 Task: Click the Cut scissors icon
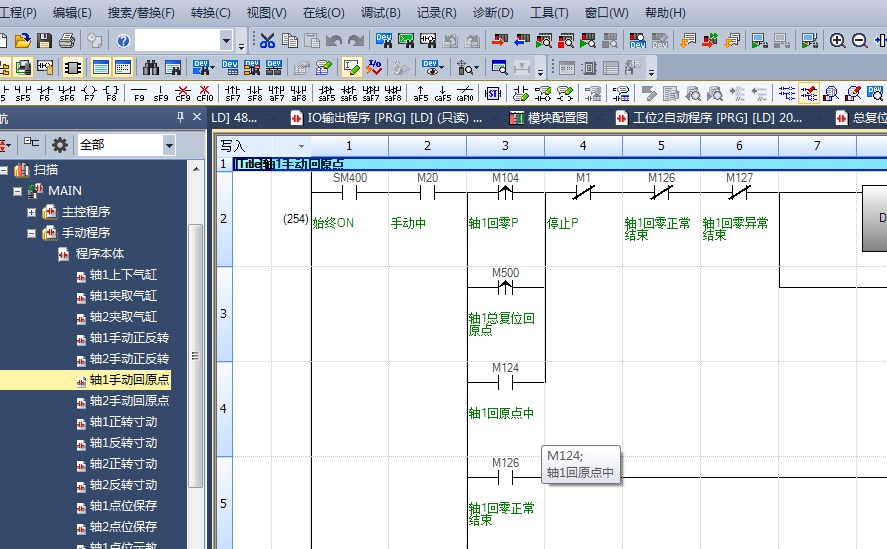tap(267, 41)
